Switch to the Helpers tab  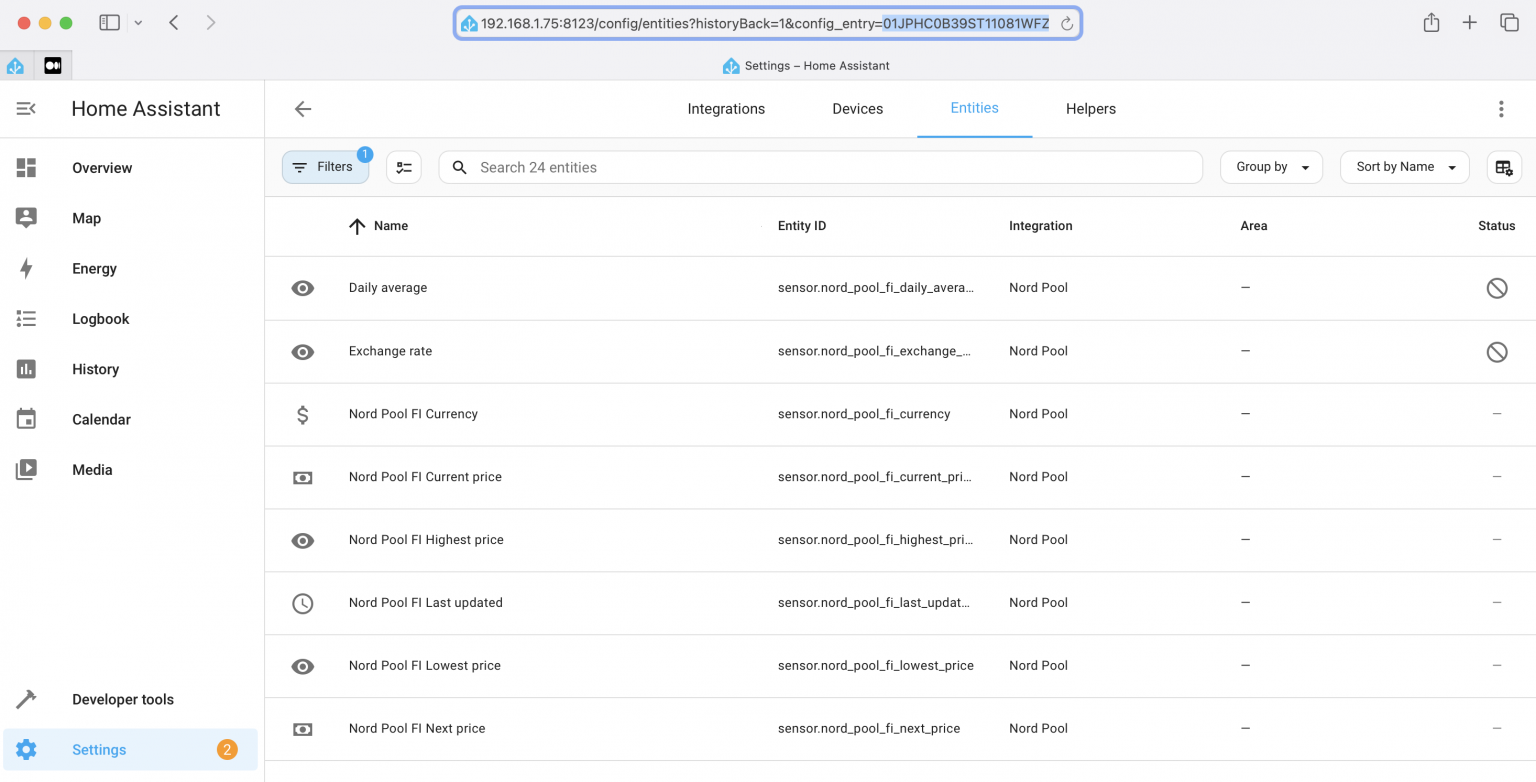pos(1090,108)
